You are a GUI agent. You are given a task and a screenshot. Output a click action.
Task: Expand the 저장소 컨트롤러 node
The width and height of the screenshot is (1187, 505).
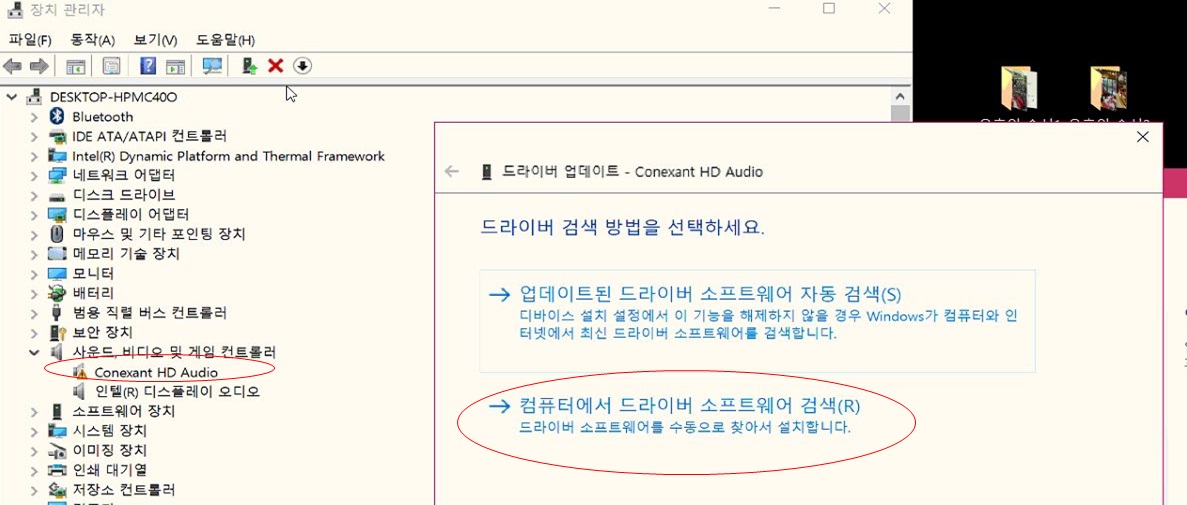[x=33, y=490]
